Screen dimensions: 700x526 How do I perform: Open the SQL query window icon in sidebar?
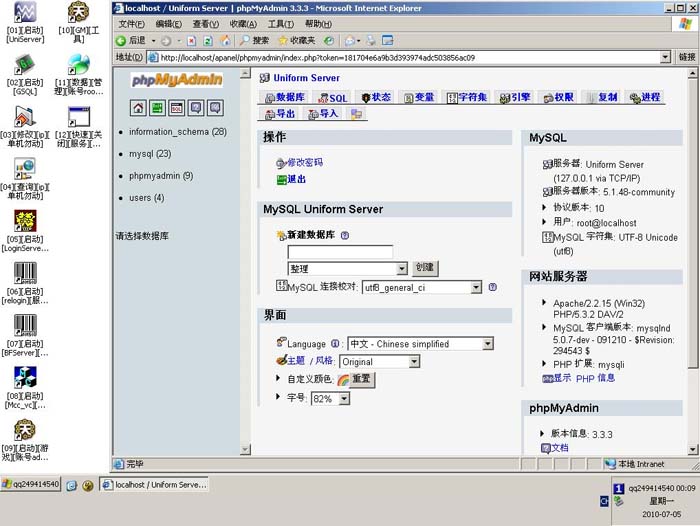[176, 108]
